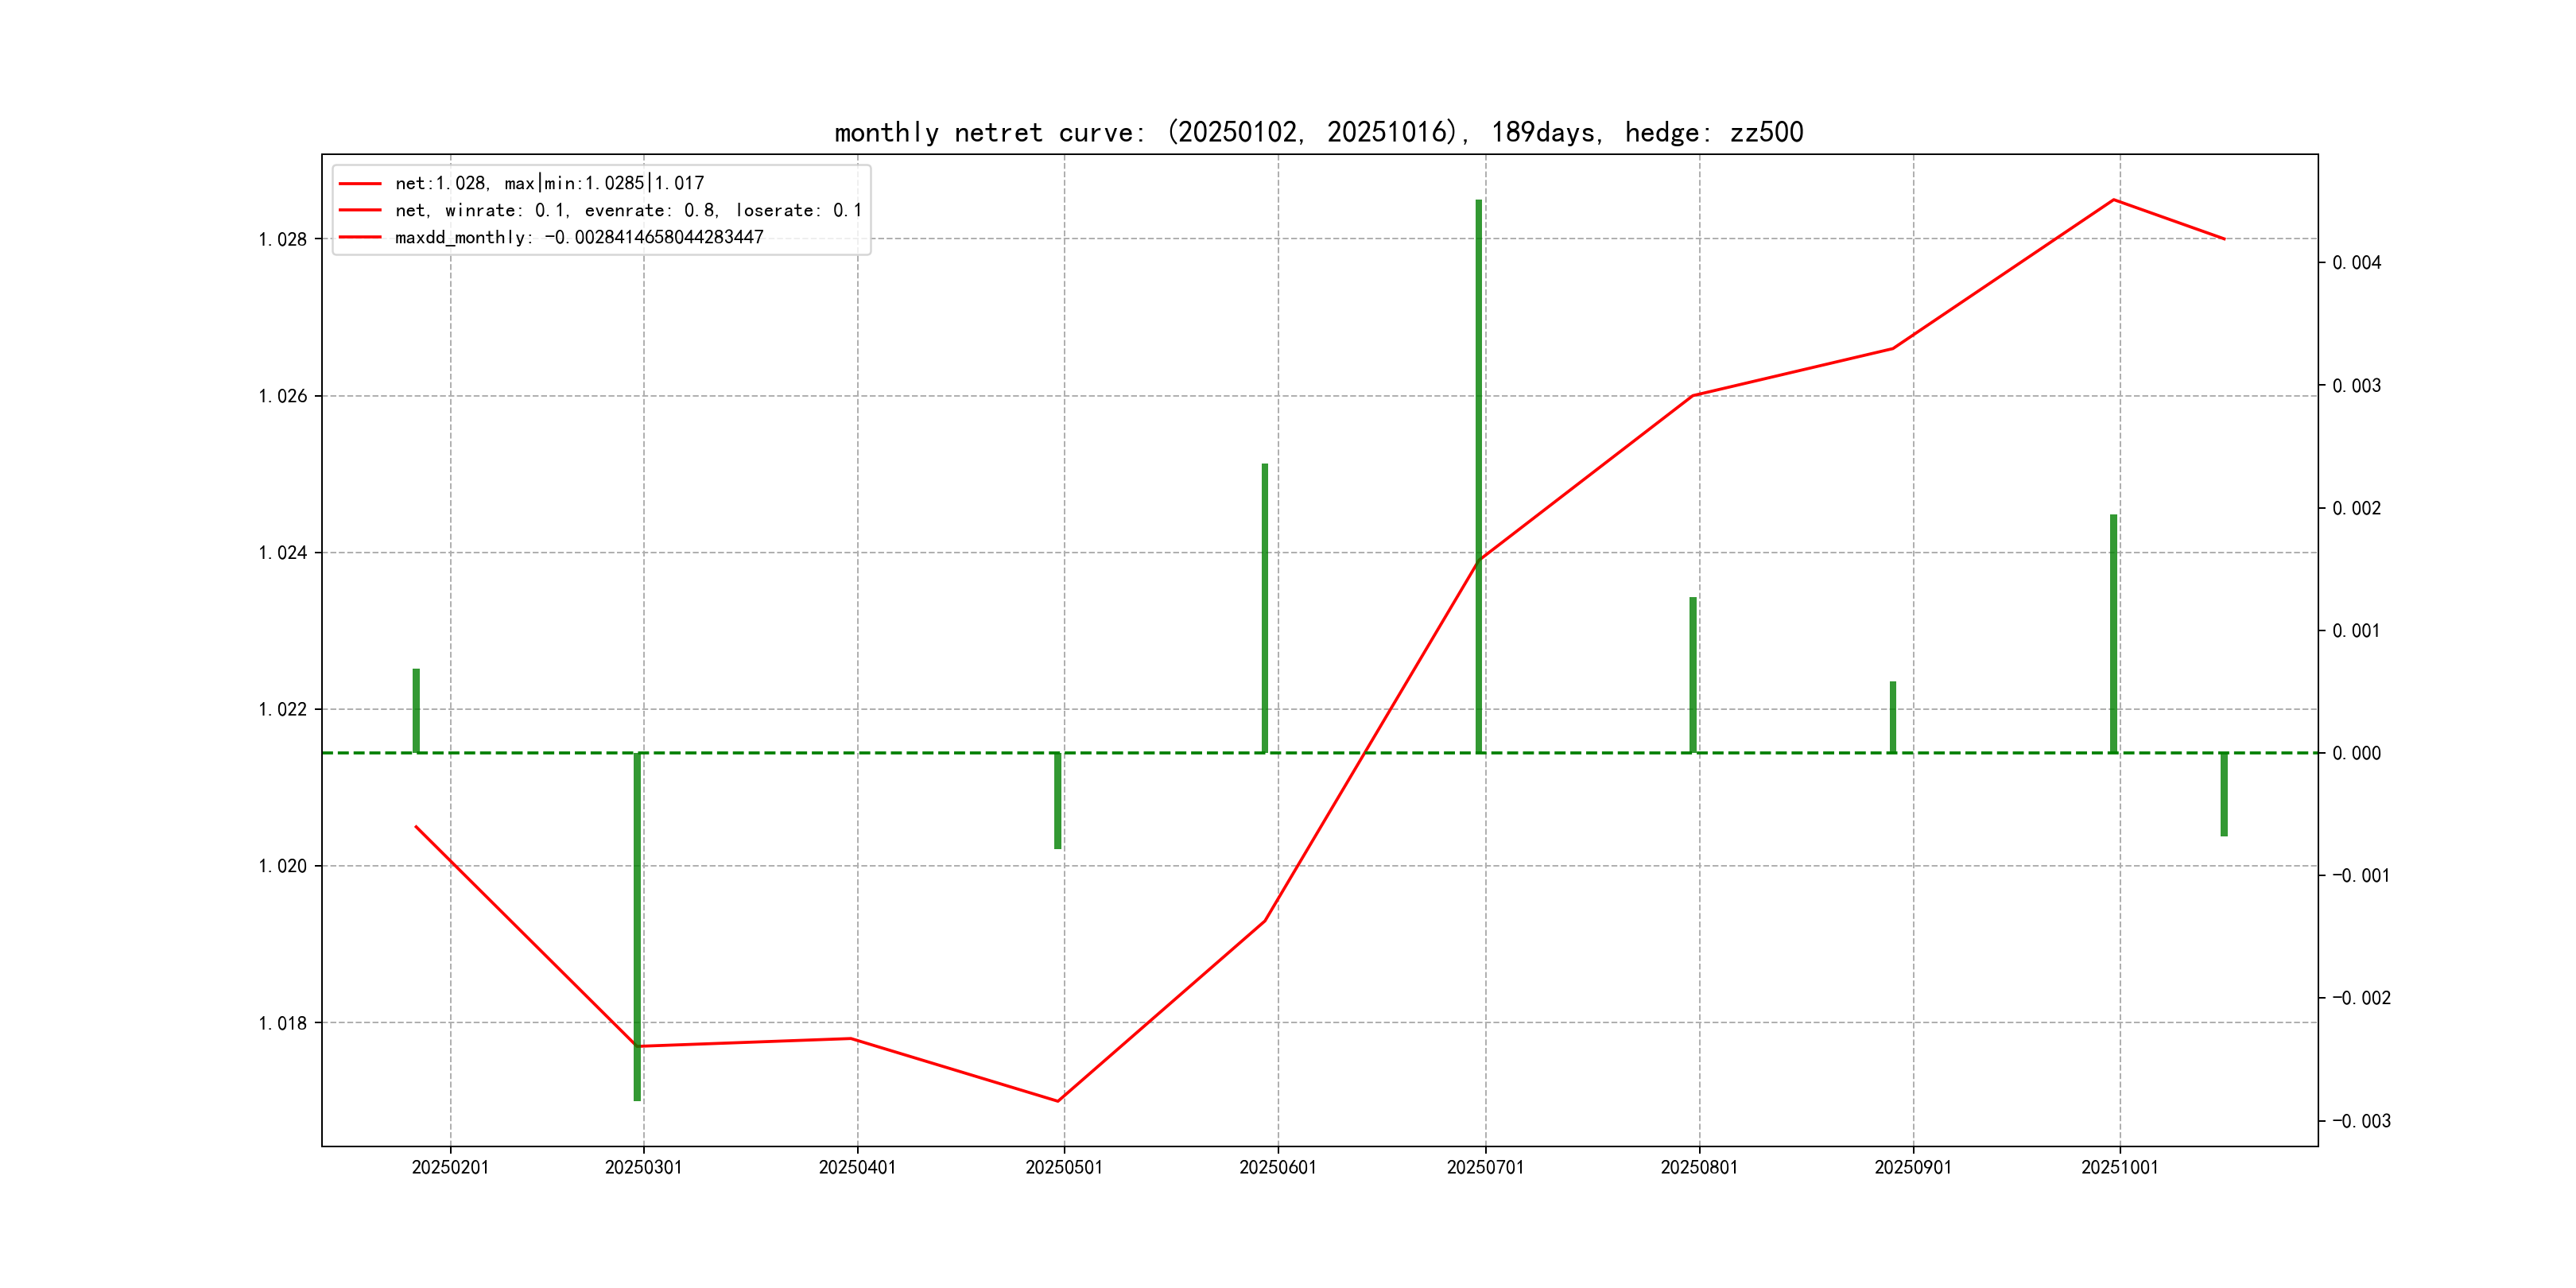Image resolution: width=2576 pixels, height=1288 pixels.
Task: Click the 20251001 x-axis date label
Action: [x=2119, y=1167]
